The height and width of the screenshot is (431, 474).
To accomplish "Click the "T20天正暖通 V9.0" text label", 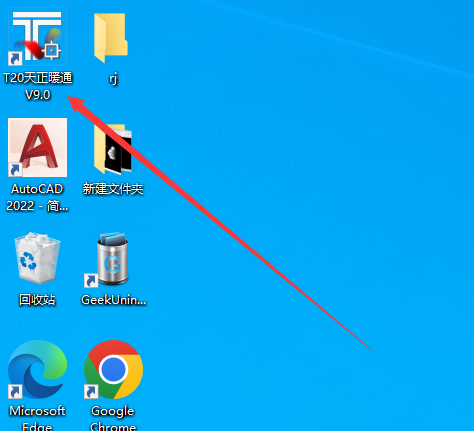I will pyautogui.click(x=38, y=86).
